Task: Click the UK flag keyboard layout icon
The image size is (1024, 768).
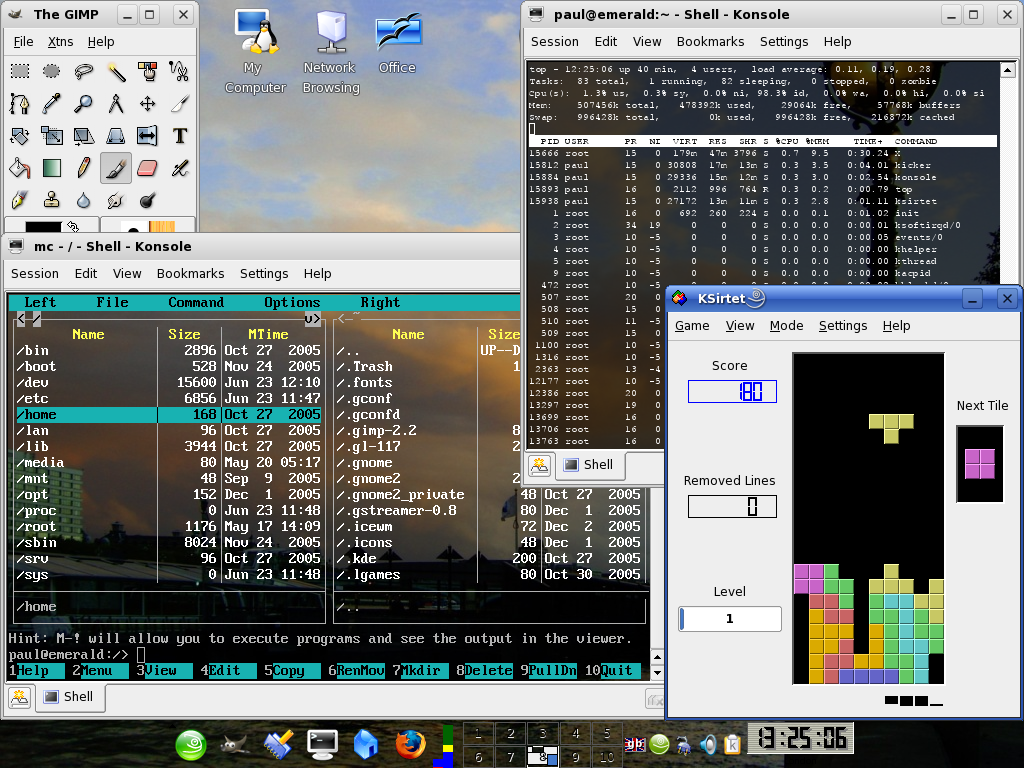Action: coord(634,744)
